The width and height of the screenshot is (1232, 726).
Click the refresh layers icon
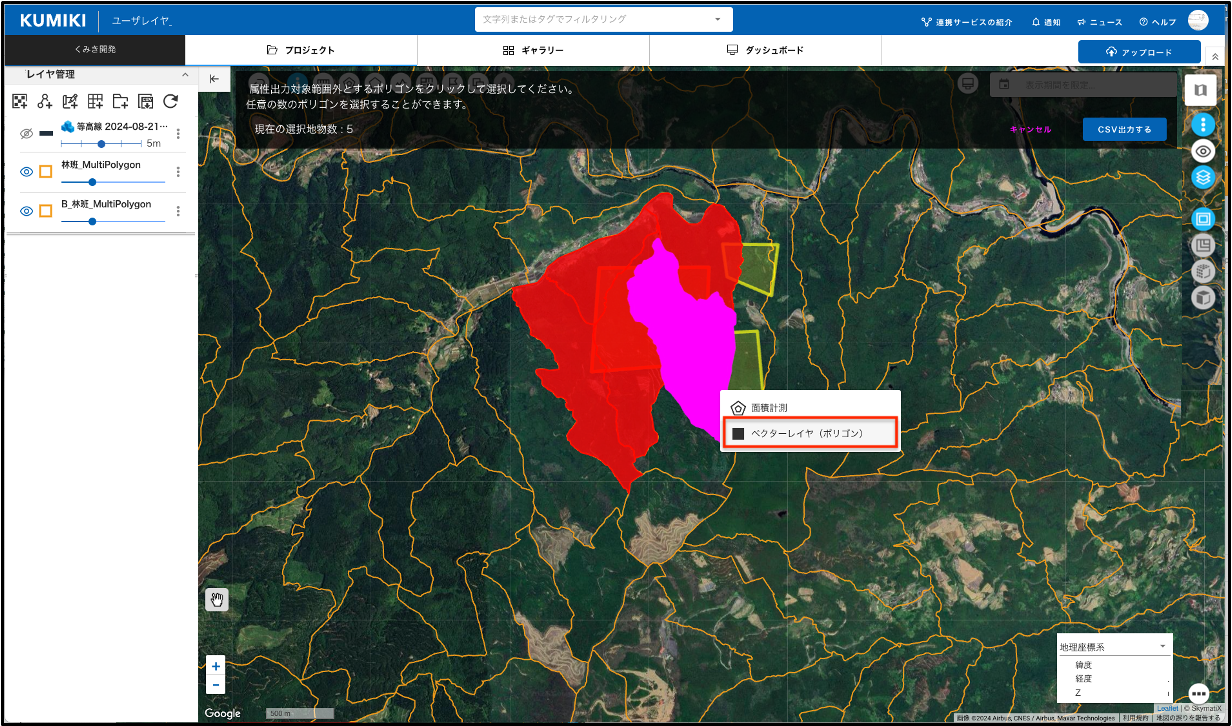click(171, 101)
